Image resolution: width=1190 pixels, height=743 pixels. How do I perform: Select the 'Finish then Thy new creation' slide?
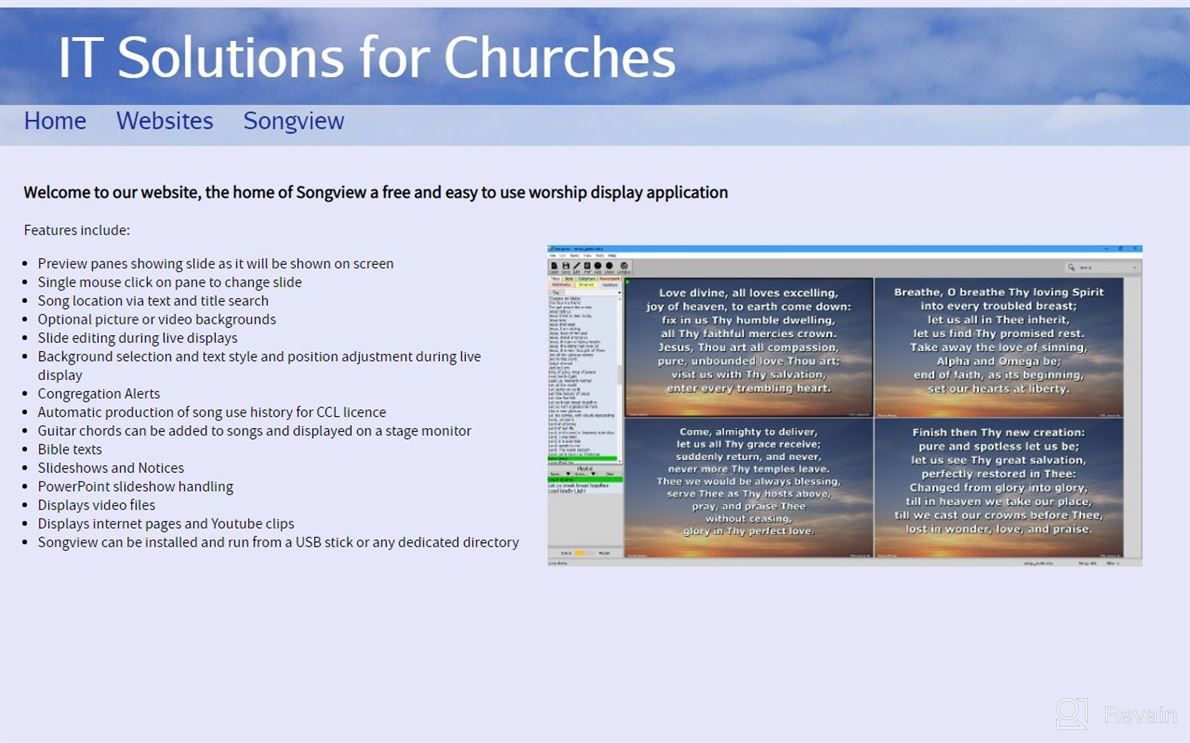[999, 488]
